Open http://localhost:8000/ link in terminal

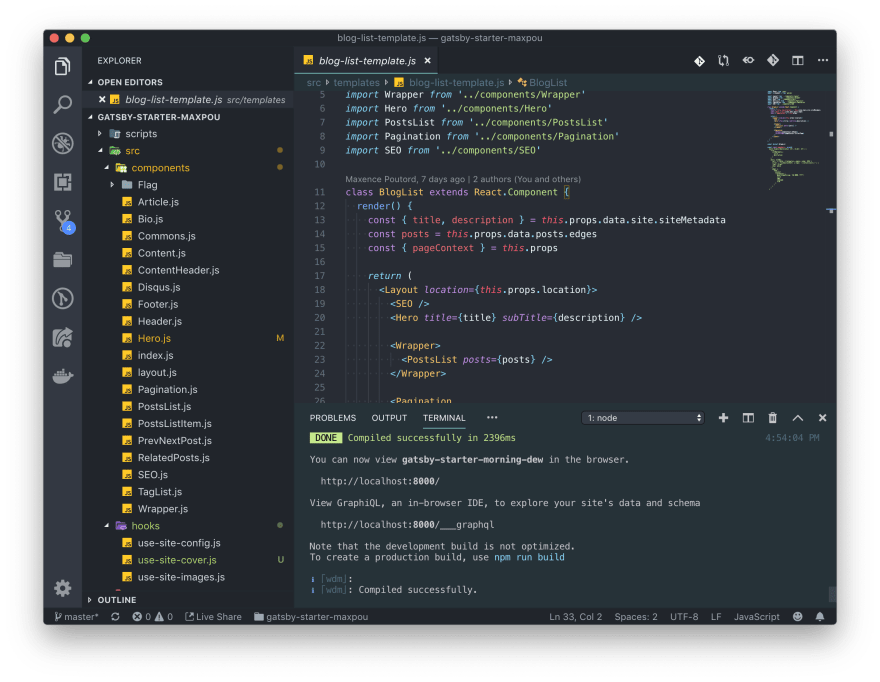point(380,481)
